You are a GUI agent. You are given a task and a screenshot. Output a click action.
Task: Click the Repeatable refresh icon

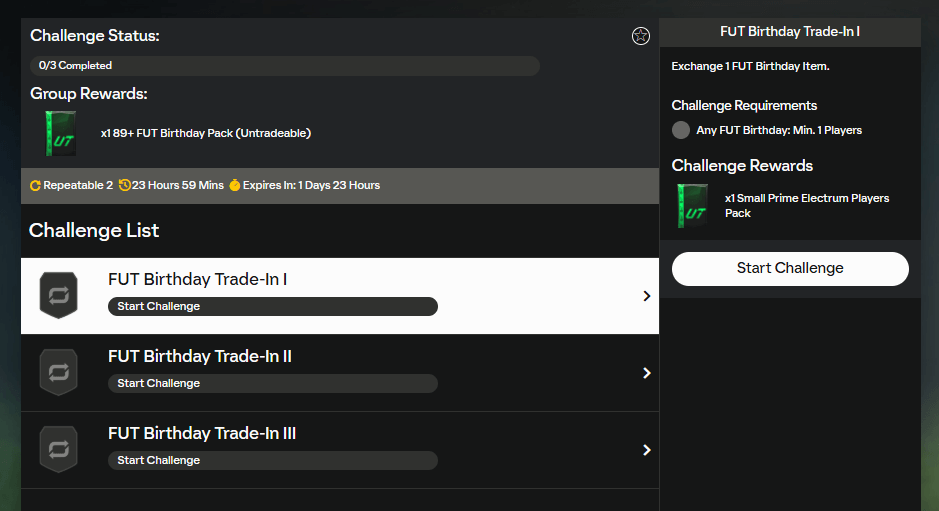point(35,185)
